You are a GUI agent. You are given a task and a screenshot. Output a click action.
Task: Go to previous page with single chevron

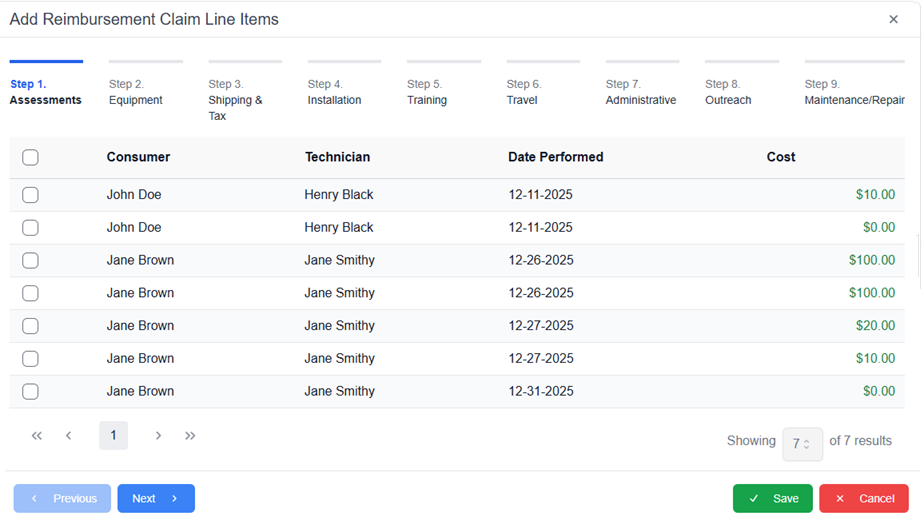point(68,436)
